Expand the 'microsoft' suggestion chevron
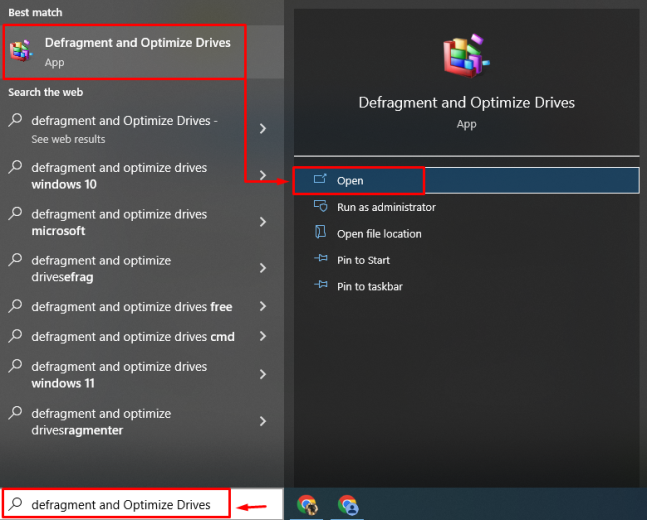This screenshot has height=520, width=647. 263,222
